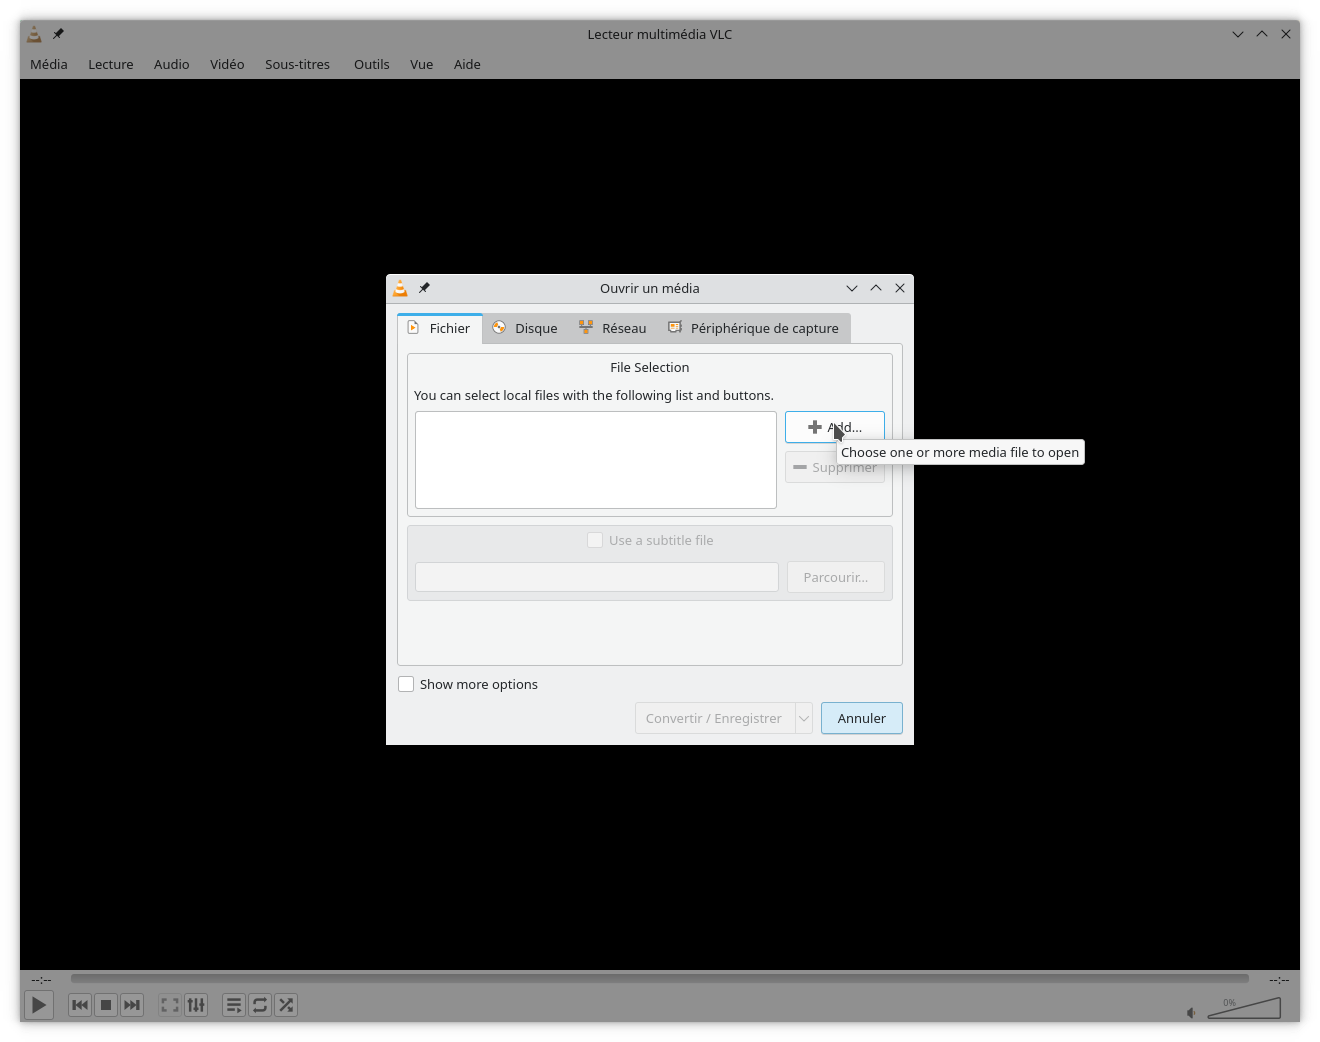Switch to the Disque tab
This screenshot has width=1320, height=1042.
(x=525, y=328)
